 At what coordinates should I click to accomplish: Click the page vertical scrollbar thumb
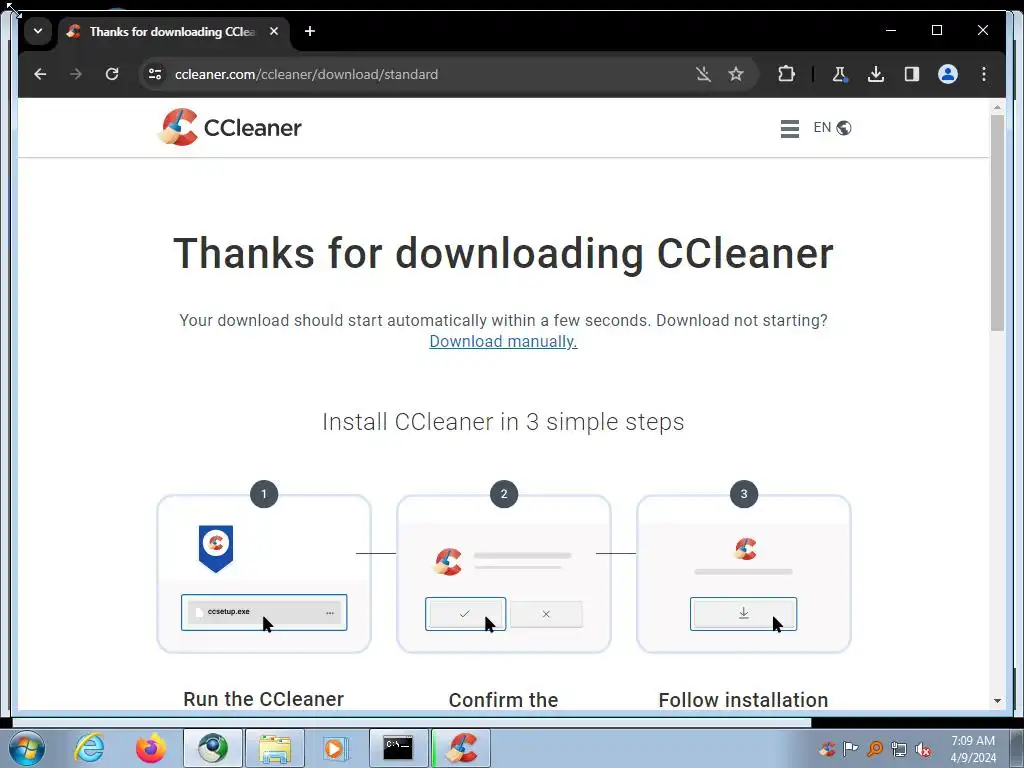click(x=997, y=222)
